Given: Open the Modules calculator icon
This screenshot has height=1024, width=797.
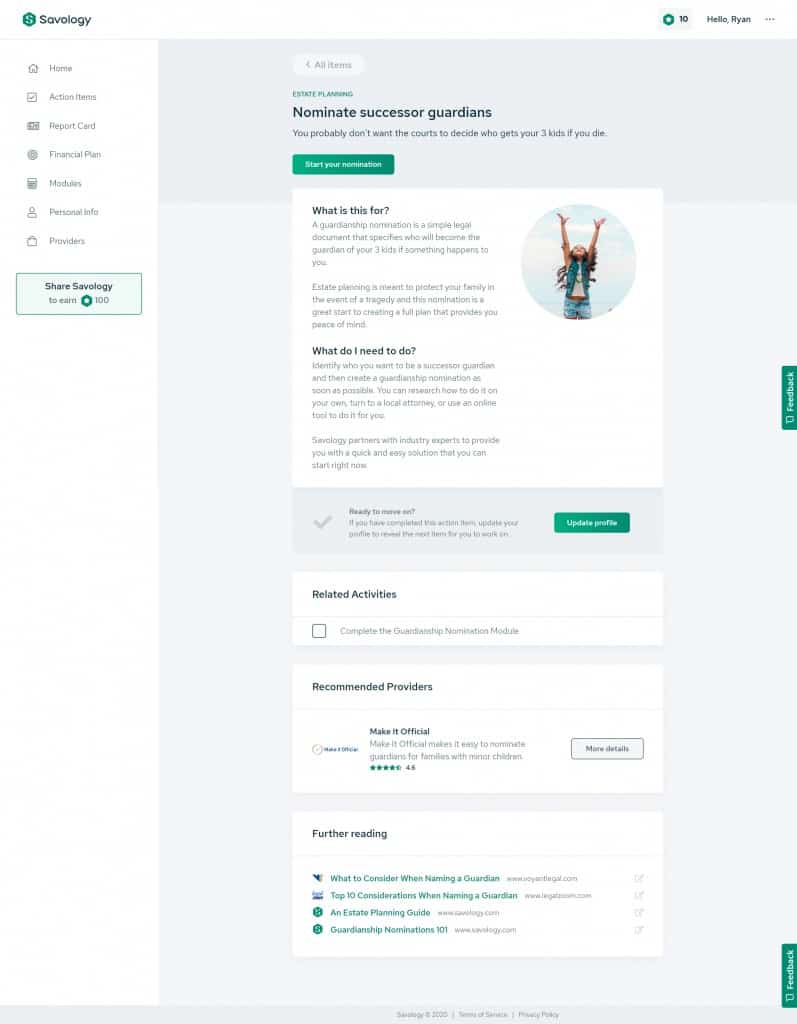Looking at the screenshot, I should click(32, 184).
